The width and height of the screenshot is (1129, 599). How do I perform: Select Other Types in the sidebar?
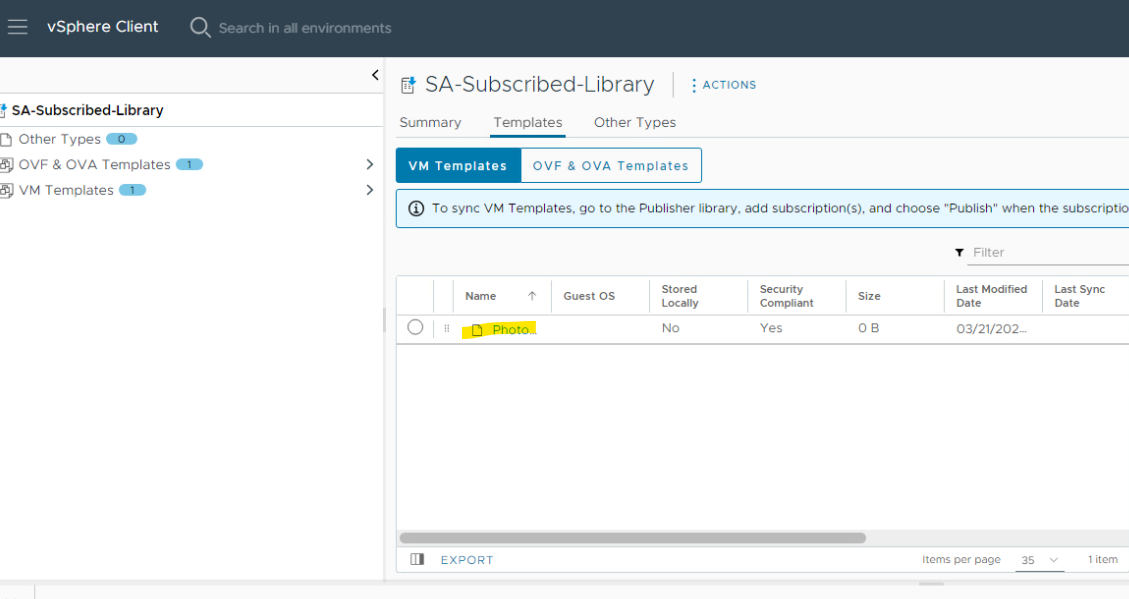point(60,139)
